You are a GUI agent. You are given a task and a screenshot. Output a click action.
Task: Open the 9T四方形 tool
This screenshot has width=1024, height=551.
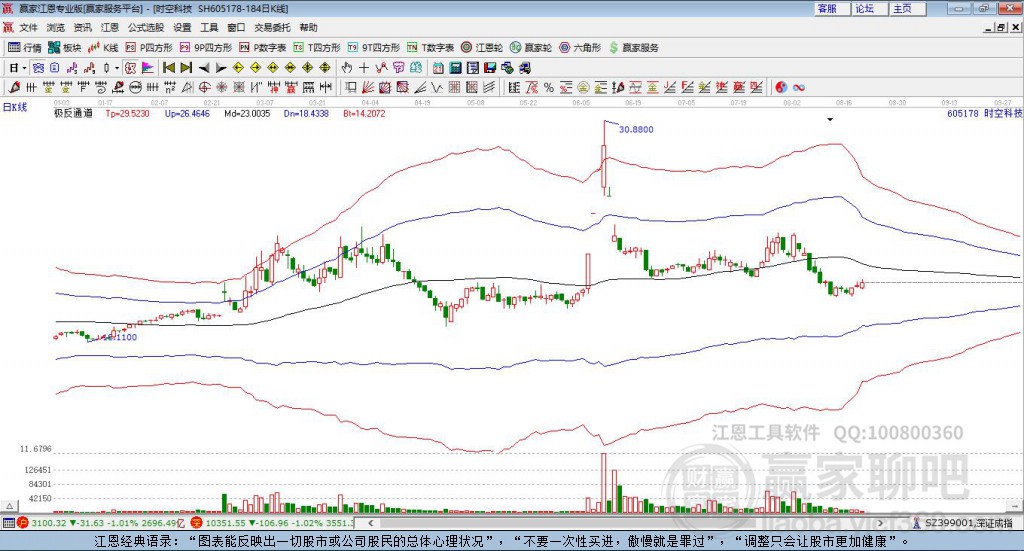(x=374, y=48)
